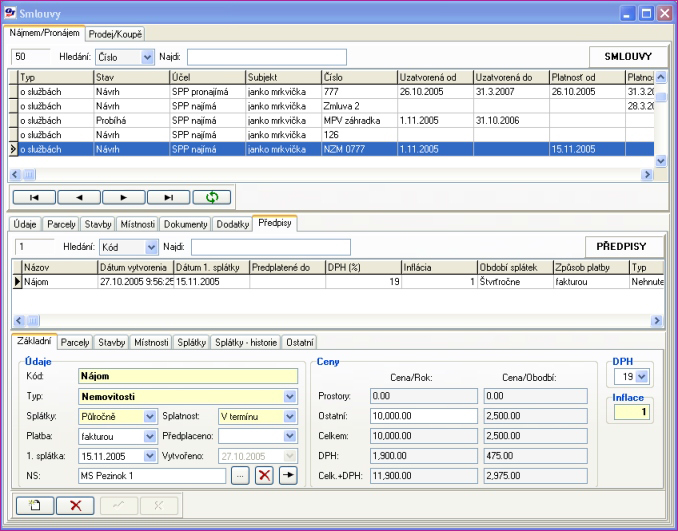678x531 pixels.
Task: Select the MPV záhradka contract row
Action: 331,121
